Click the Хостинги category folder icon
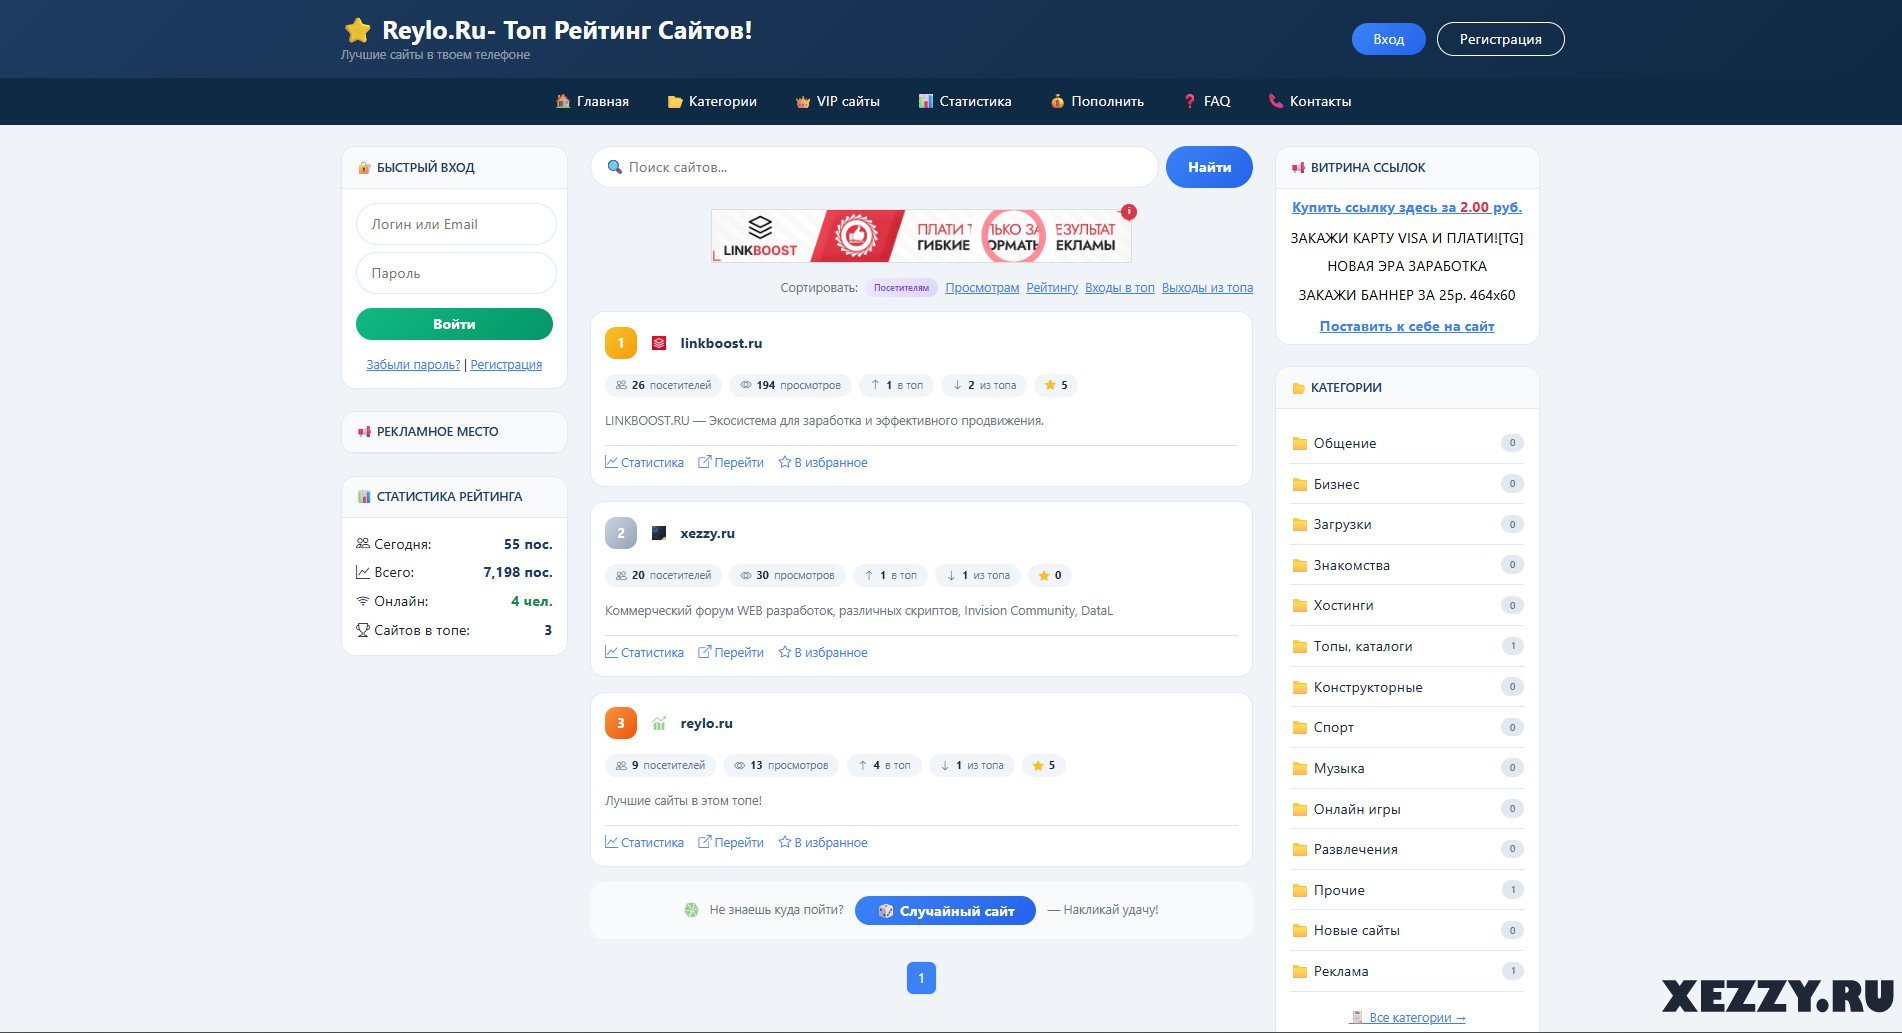1902x1033 pixels. pos(1300,605)
